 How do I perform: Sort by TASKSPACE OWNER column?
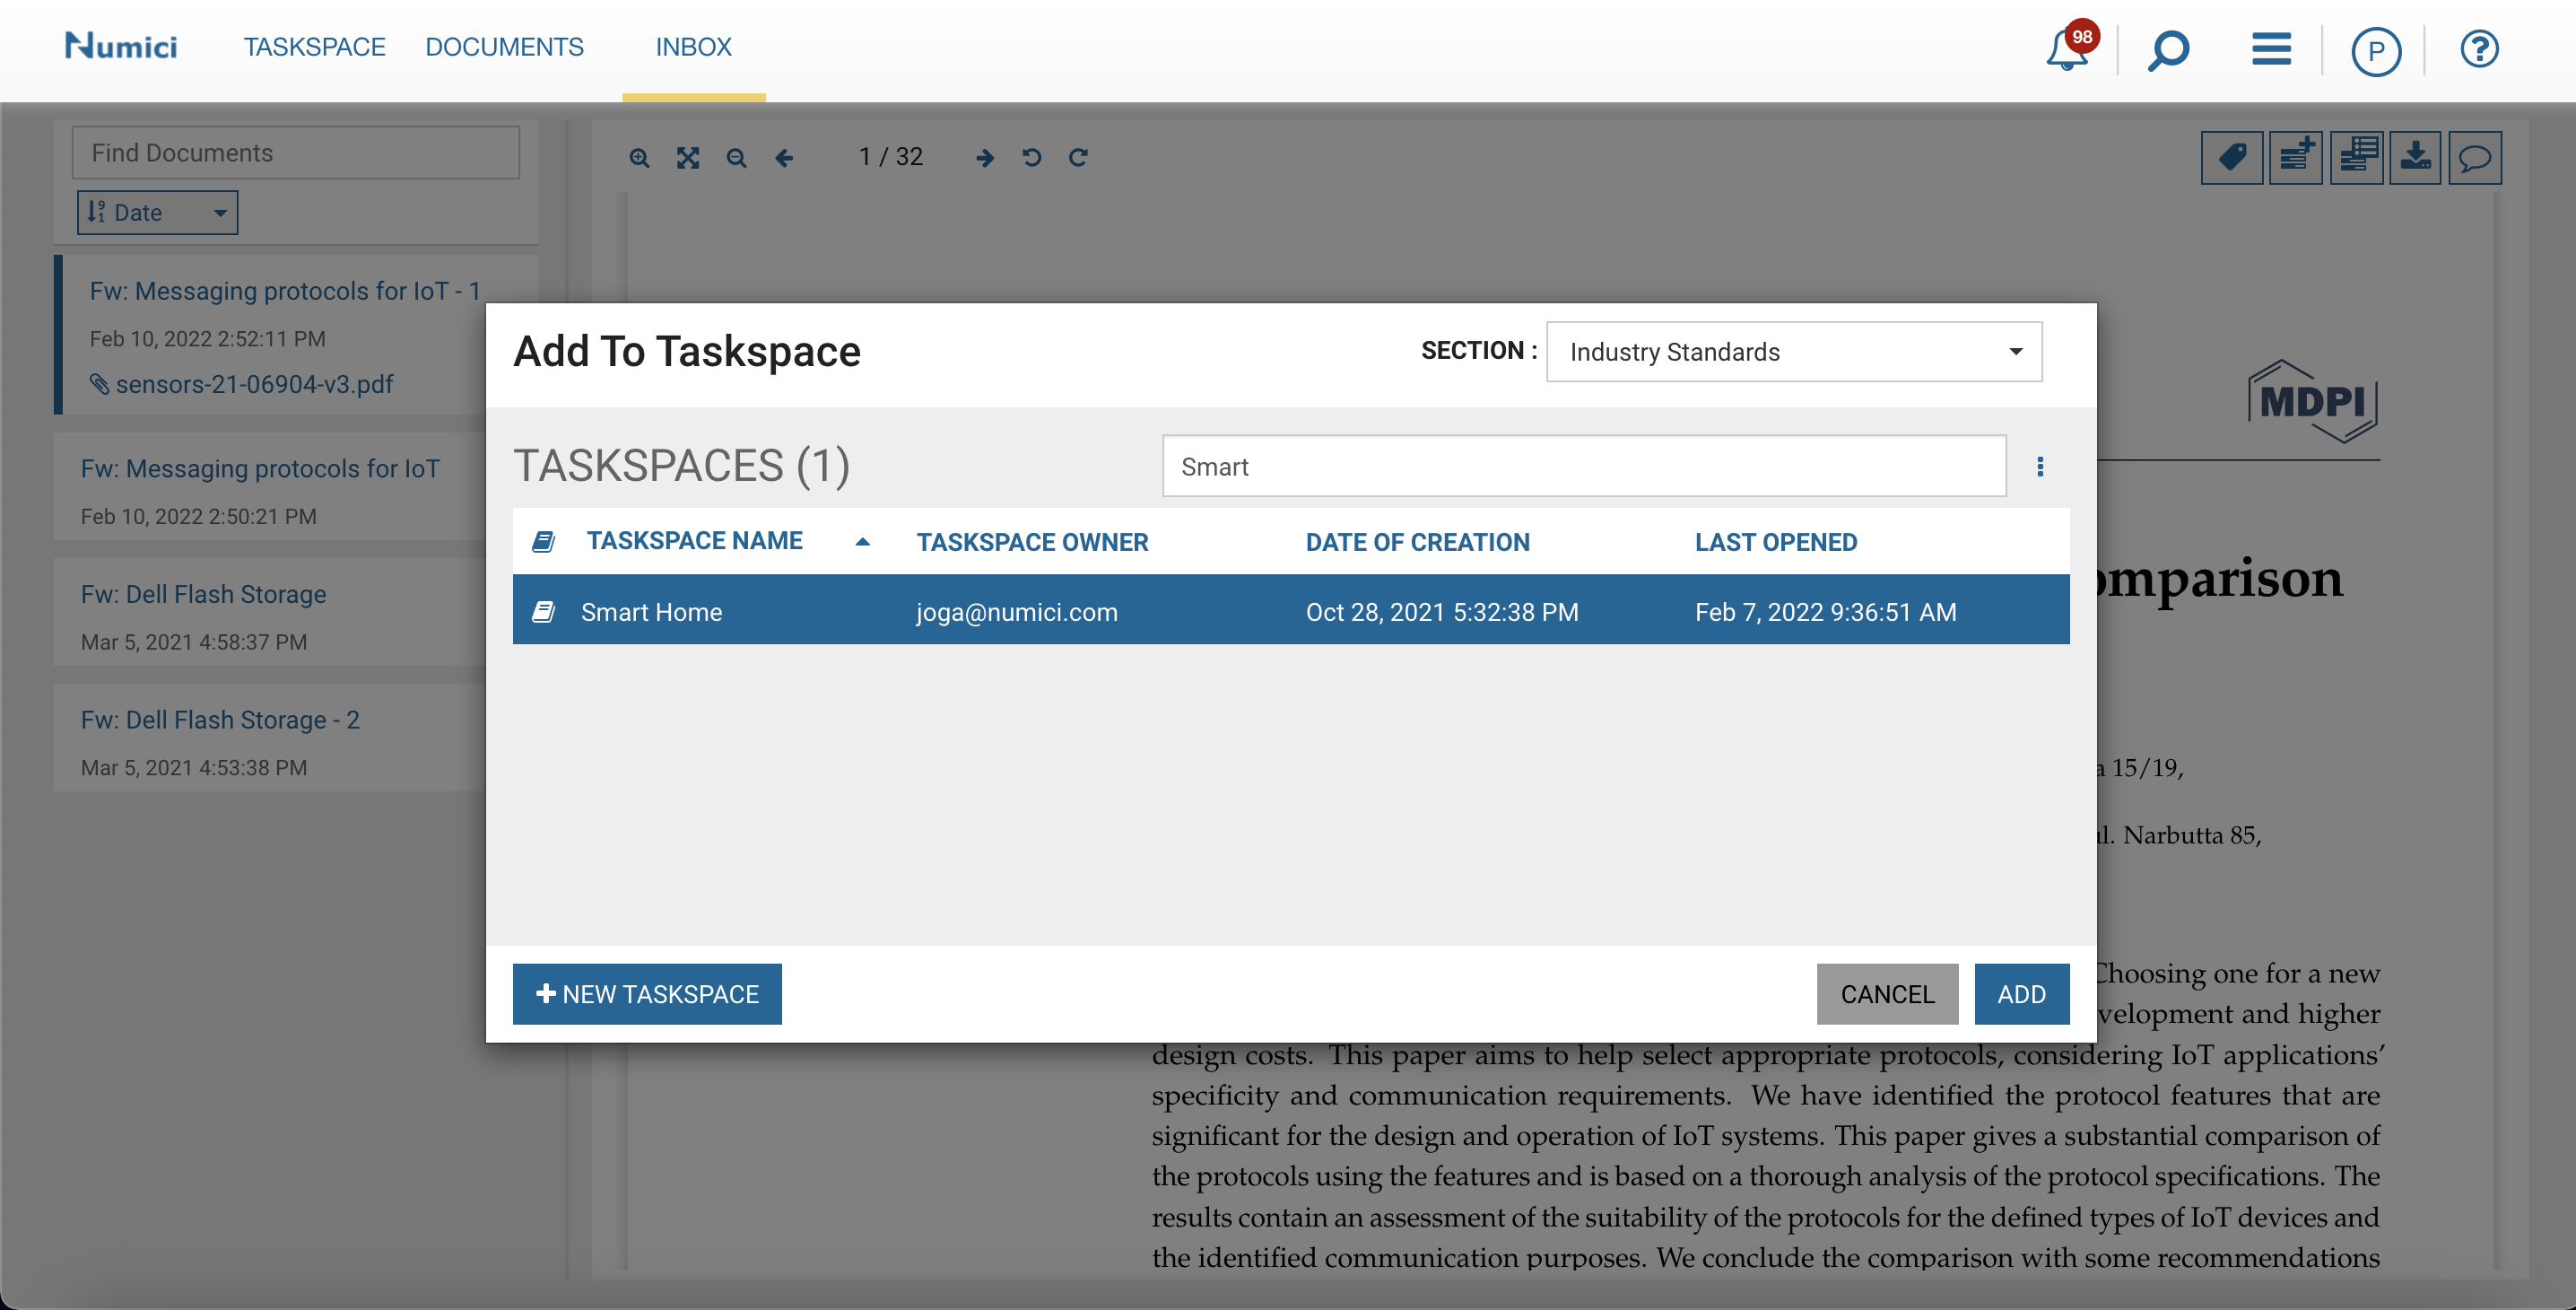pyautogui.click(x=1033, y=542)
